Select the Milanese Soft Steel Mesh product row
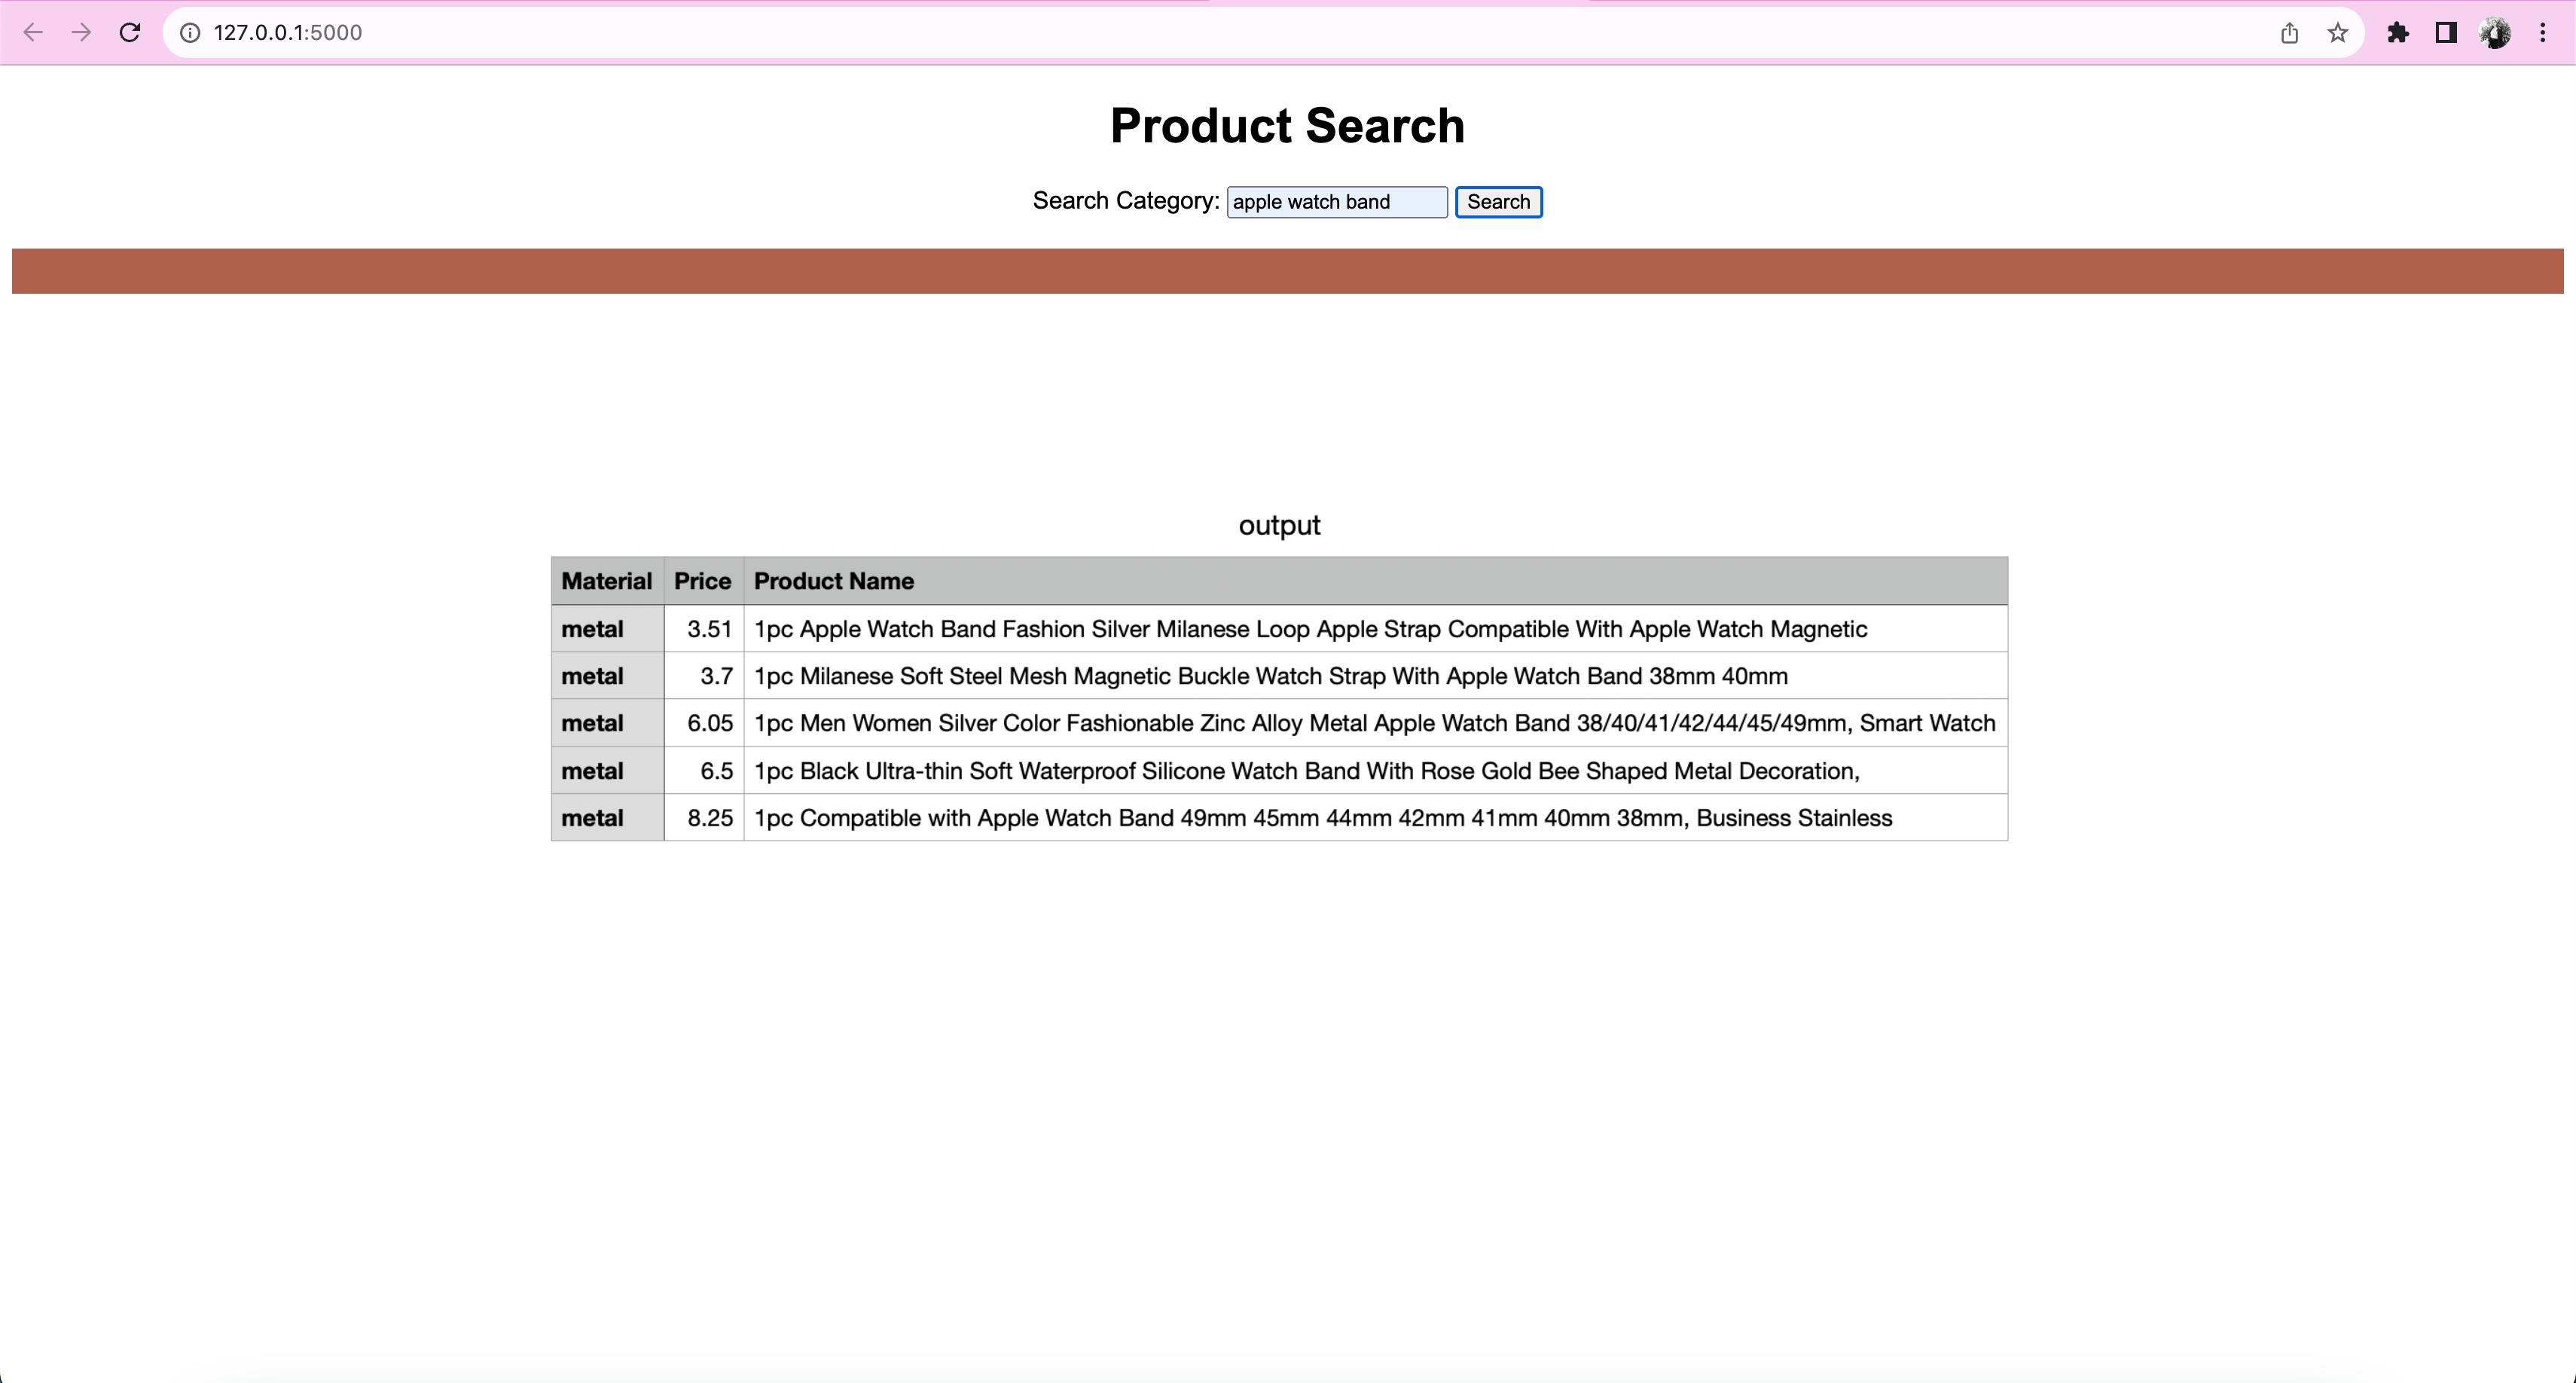2576x1383 pixels. 1270,676
